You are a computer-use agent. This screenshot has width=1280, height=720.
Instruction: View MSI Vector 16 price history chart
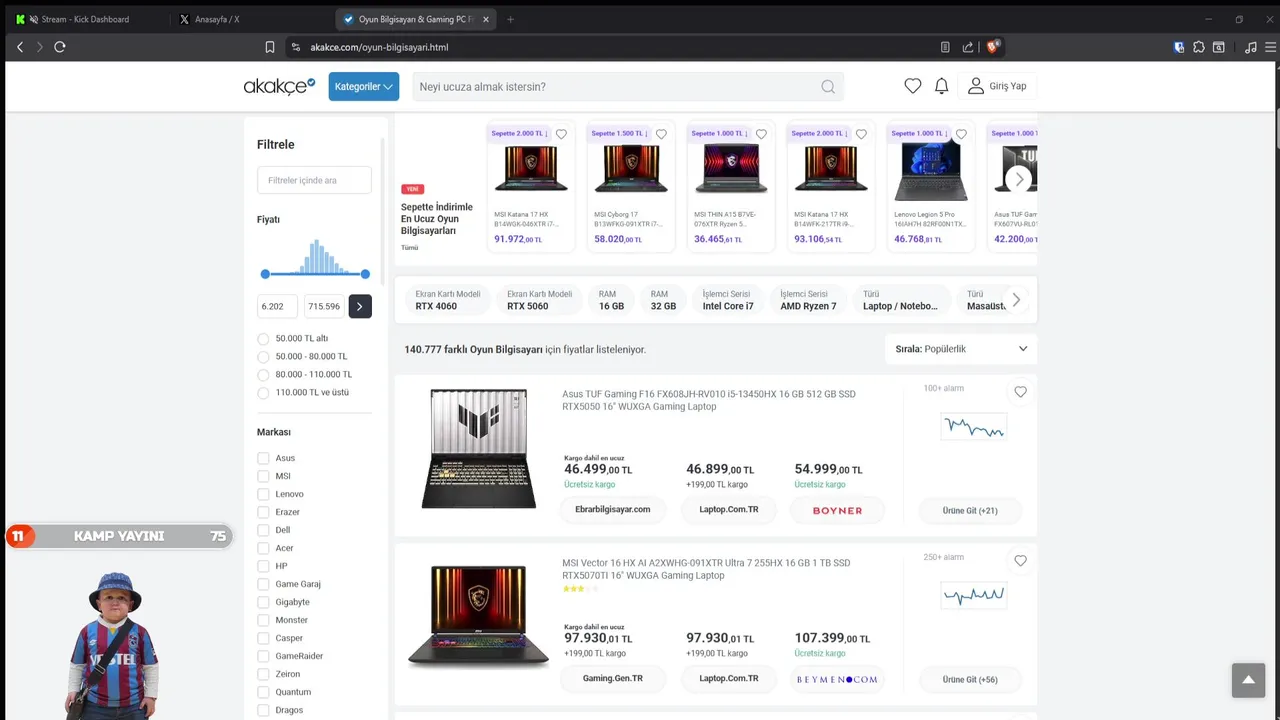pos(974,595)
